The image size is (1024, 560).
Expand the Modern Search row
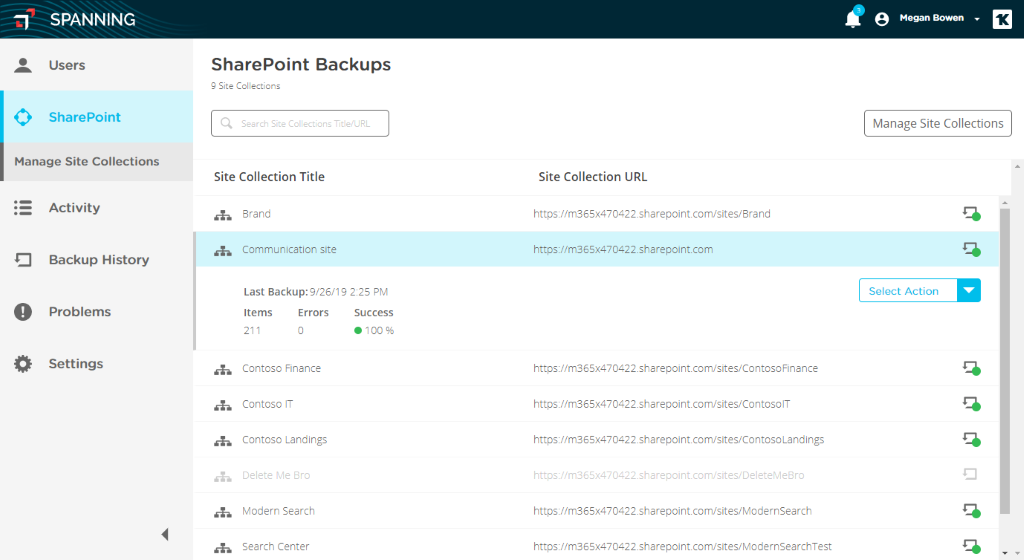597,510
